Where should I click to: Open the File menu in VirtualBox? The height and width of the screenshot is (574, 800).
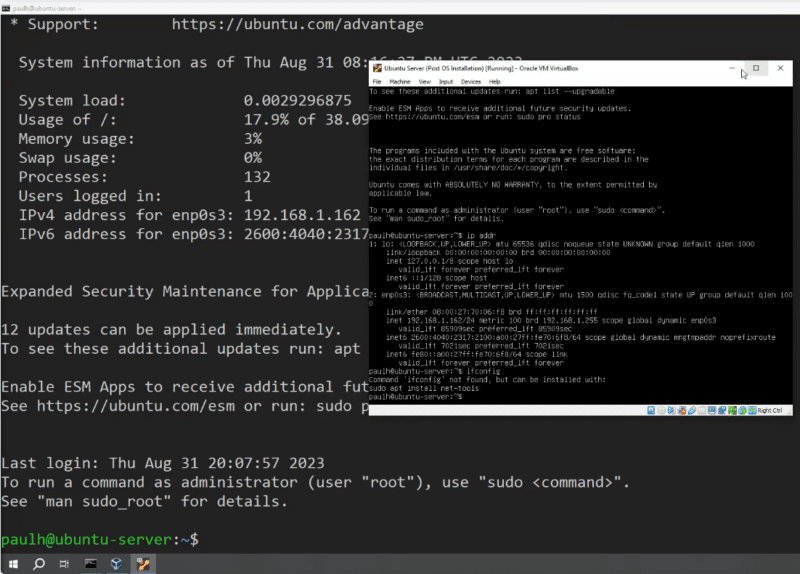(377, 81)
